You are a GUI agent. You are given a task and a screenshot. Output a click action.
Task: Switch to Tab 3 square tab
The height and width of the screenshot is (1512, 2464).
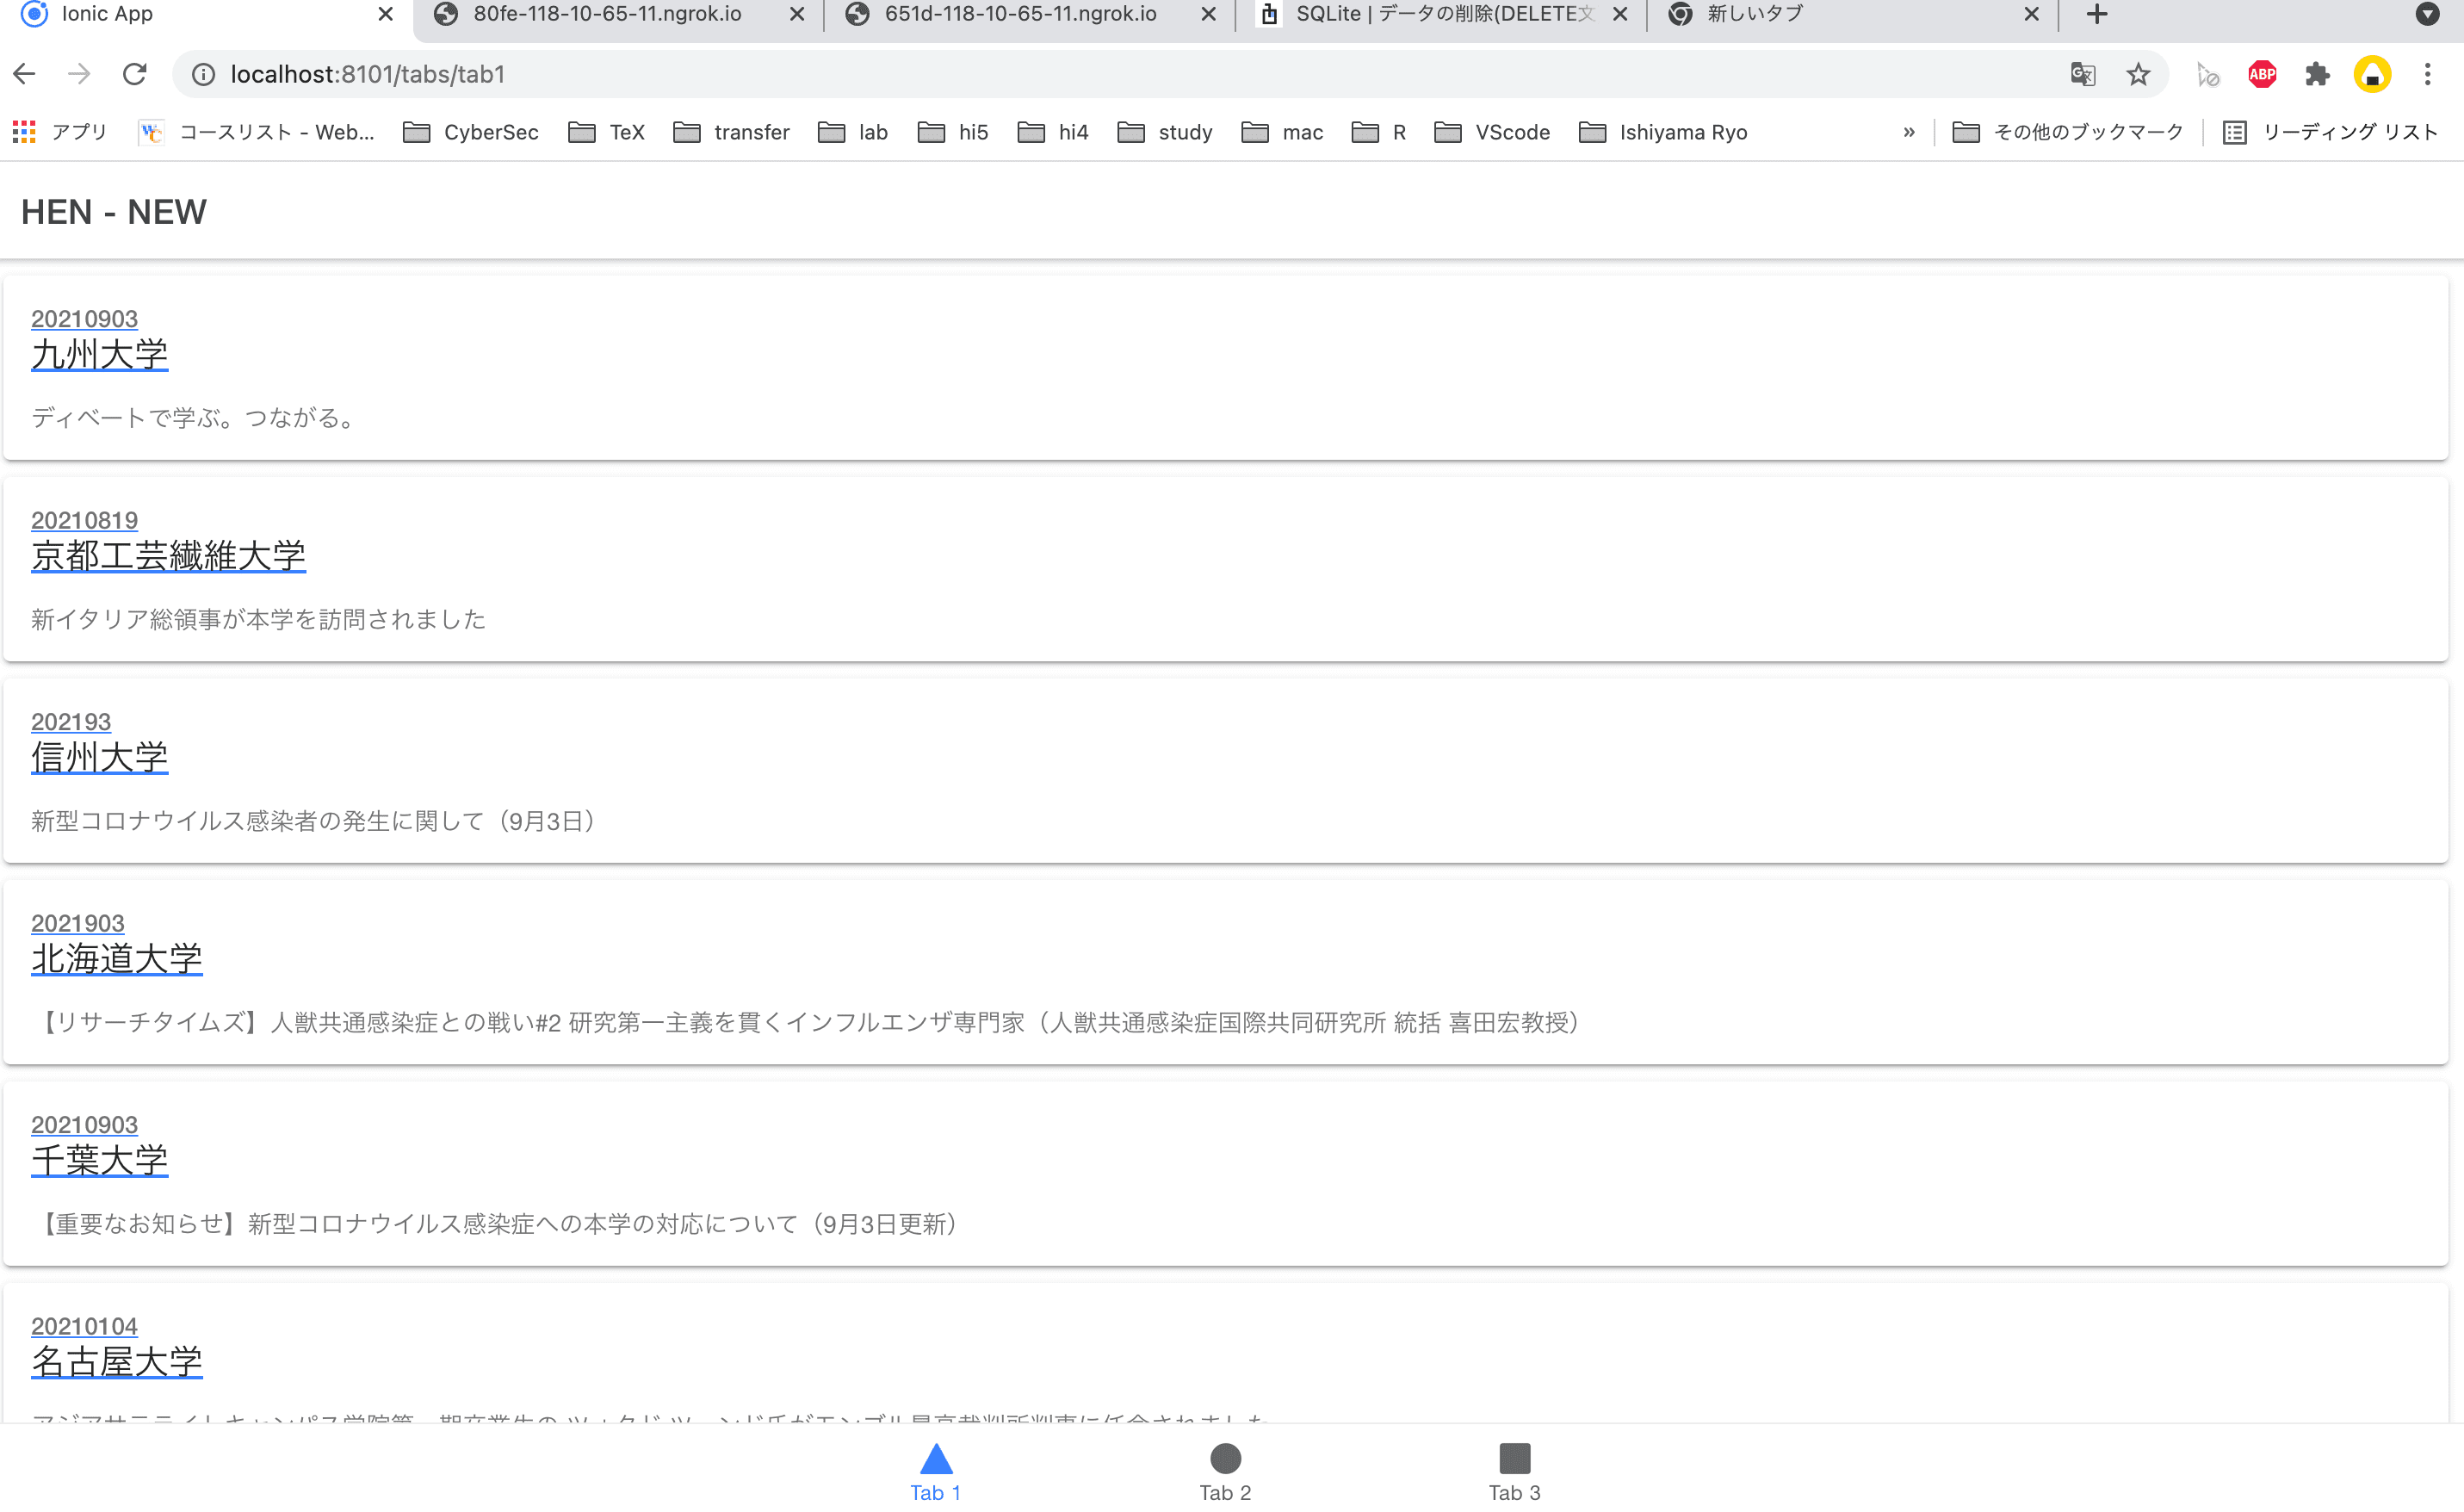[x=1515, y=1472]
